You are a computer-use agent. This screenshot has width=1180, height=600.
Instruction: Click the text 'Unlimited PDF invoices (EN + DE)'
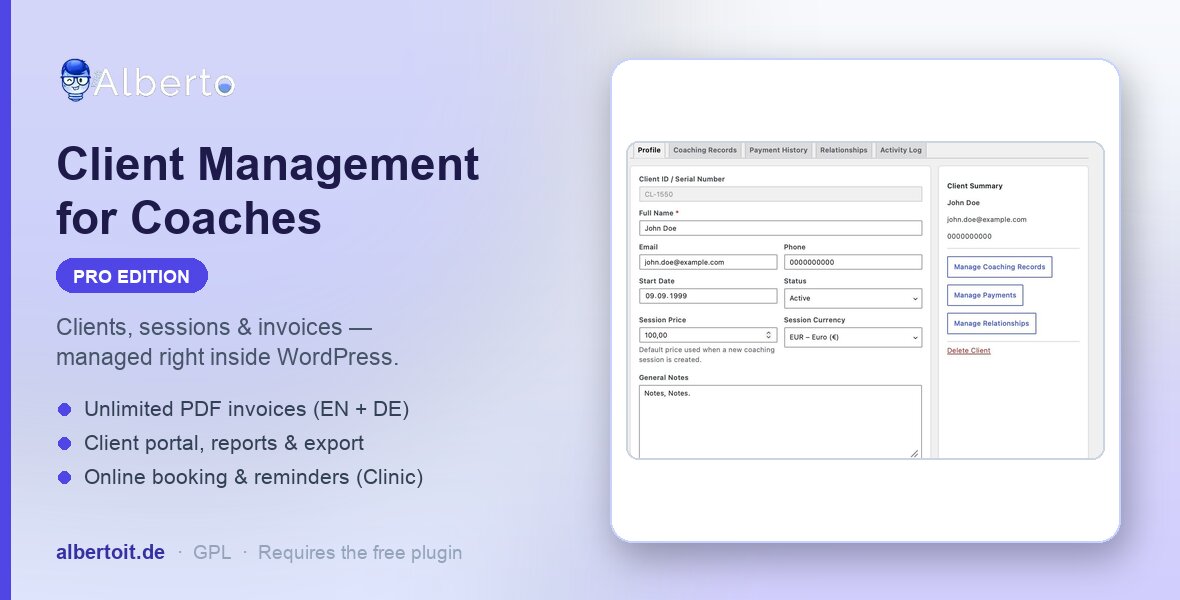[247, 409]
